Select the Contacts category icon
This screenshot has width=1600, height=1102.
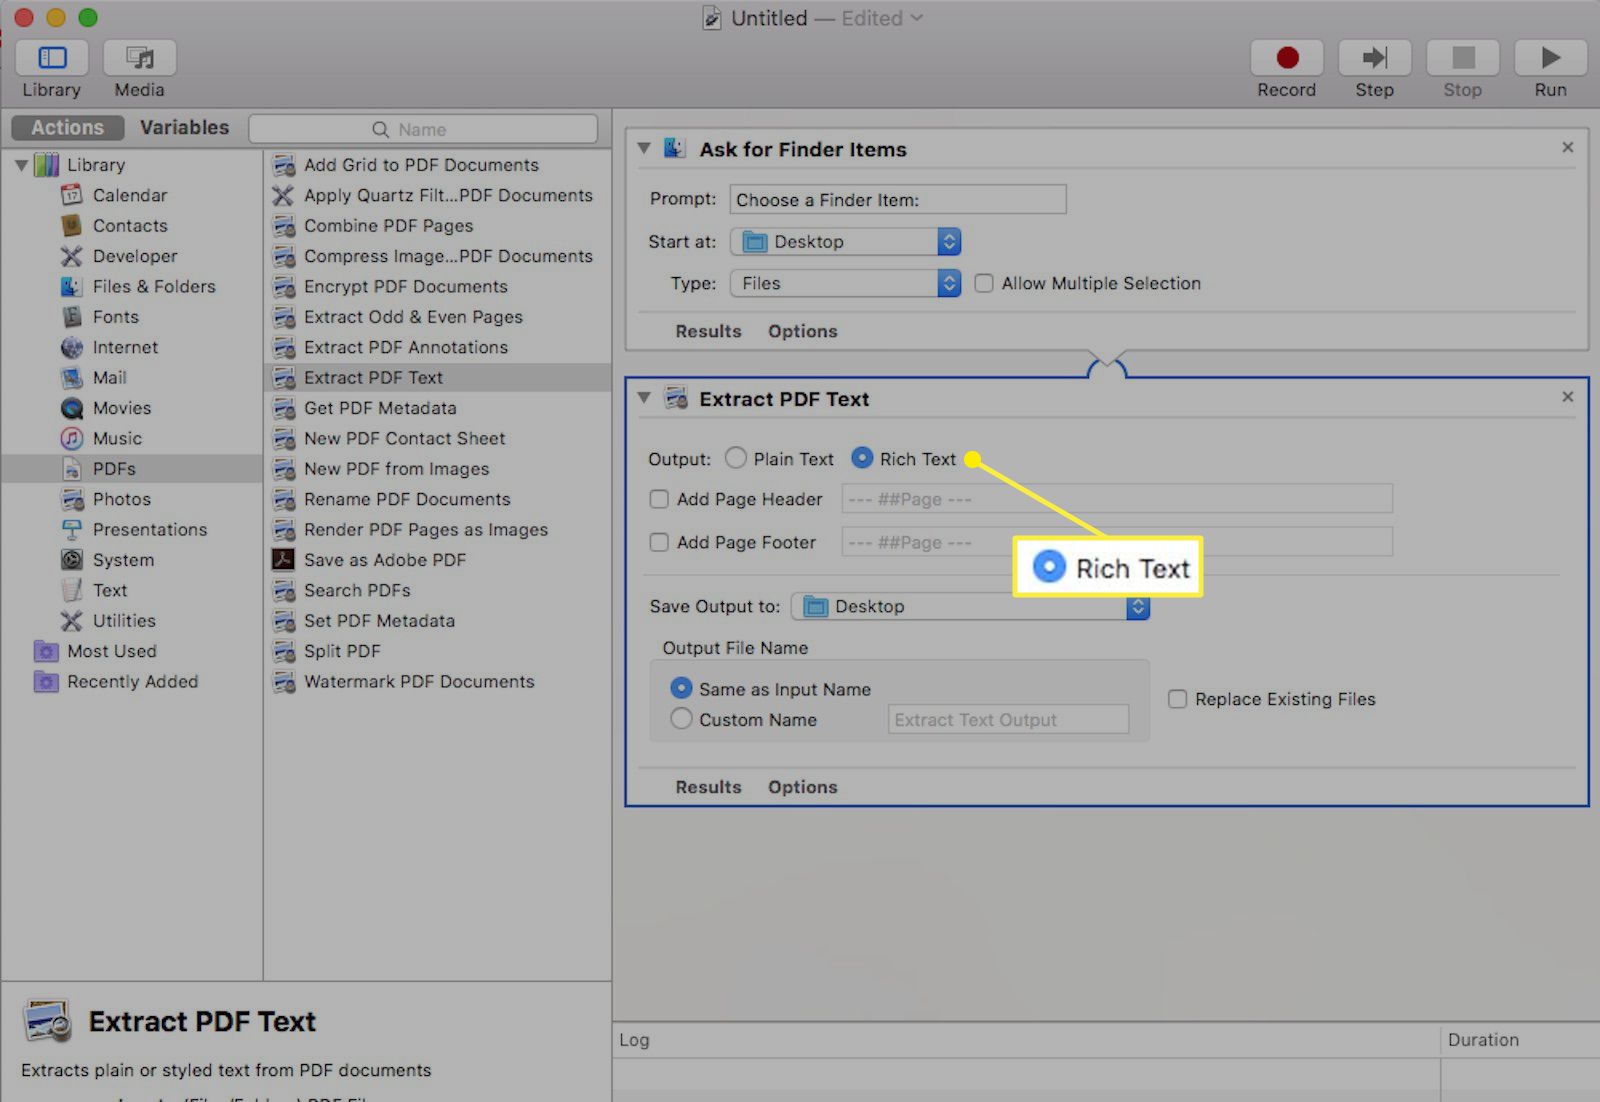click(x=72, y=225)
